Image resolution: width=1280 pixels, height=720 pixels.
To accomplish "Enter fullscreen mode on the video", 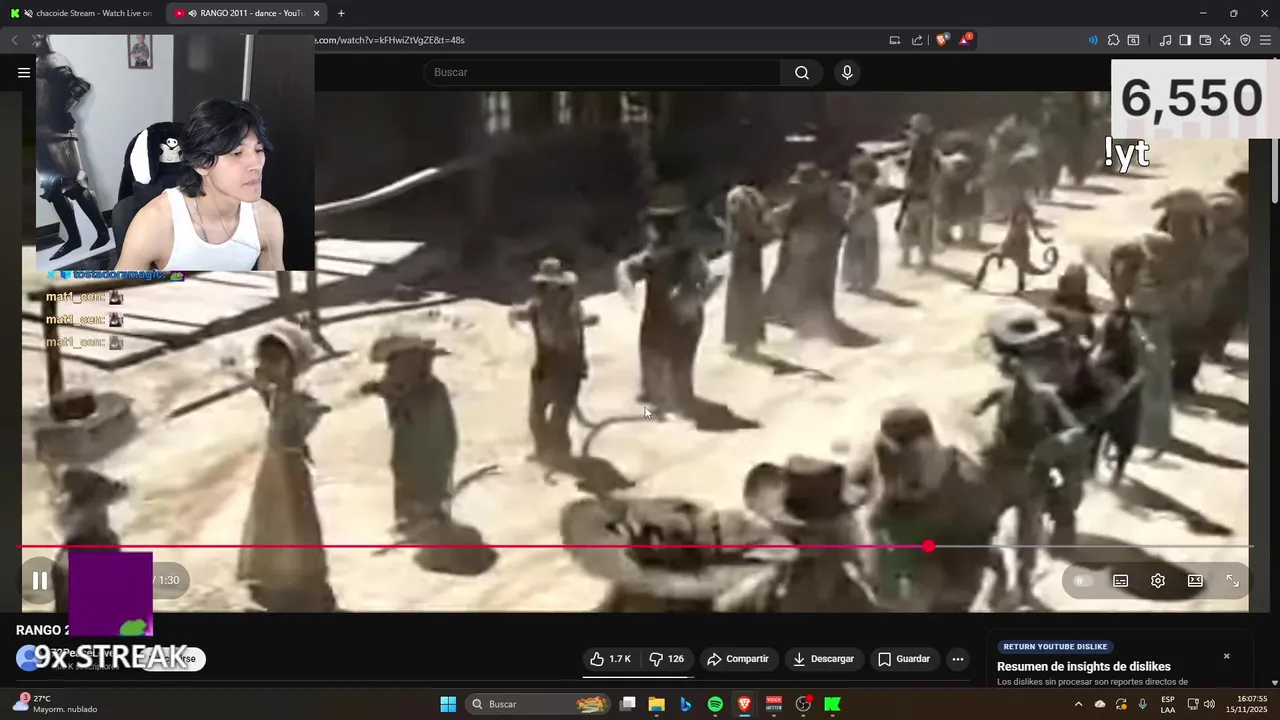I will coord(1232,581).
